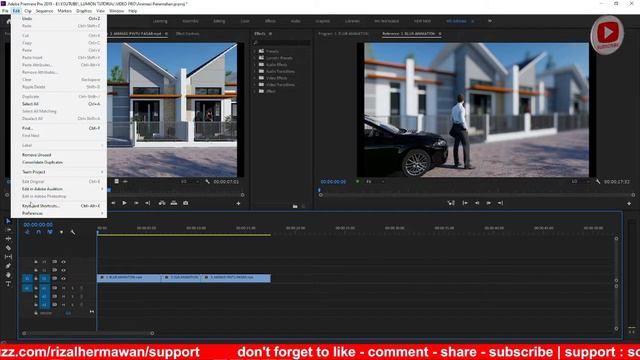
Task: Toggle Linked Selection in timeline header
Action: tap(50, 232)
